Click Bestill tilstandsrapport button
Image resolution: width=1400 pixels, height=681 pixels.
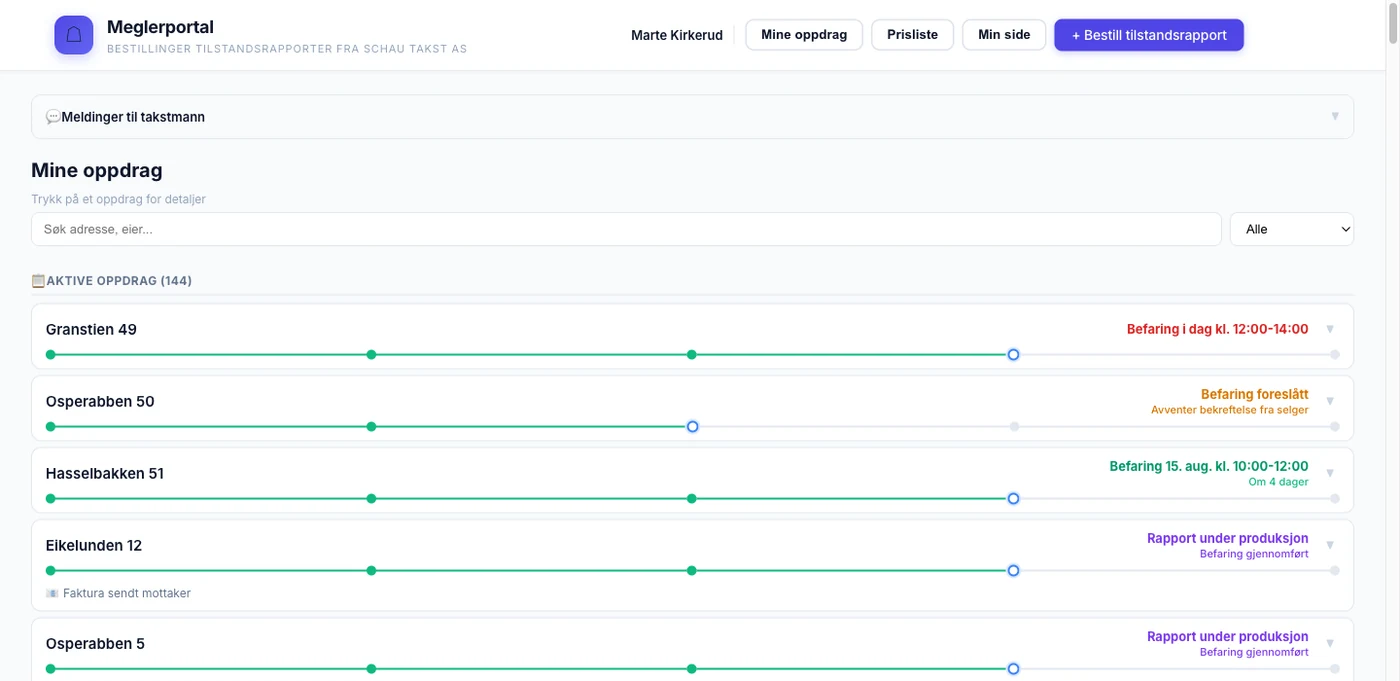click(x=1149, y=35)
